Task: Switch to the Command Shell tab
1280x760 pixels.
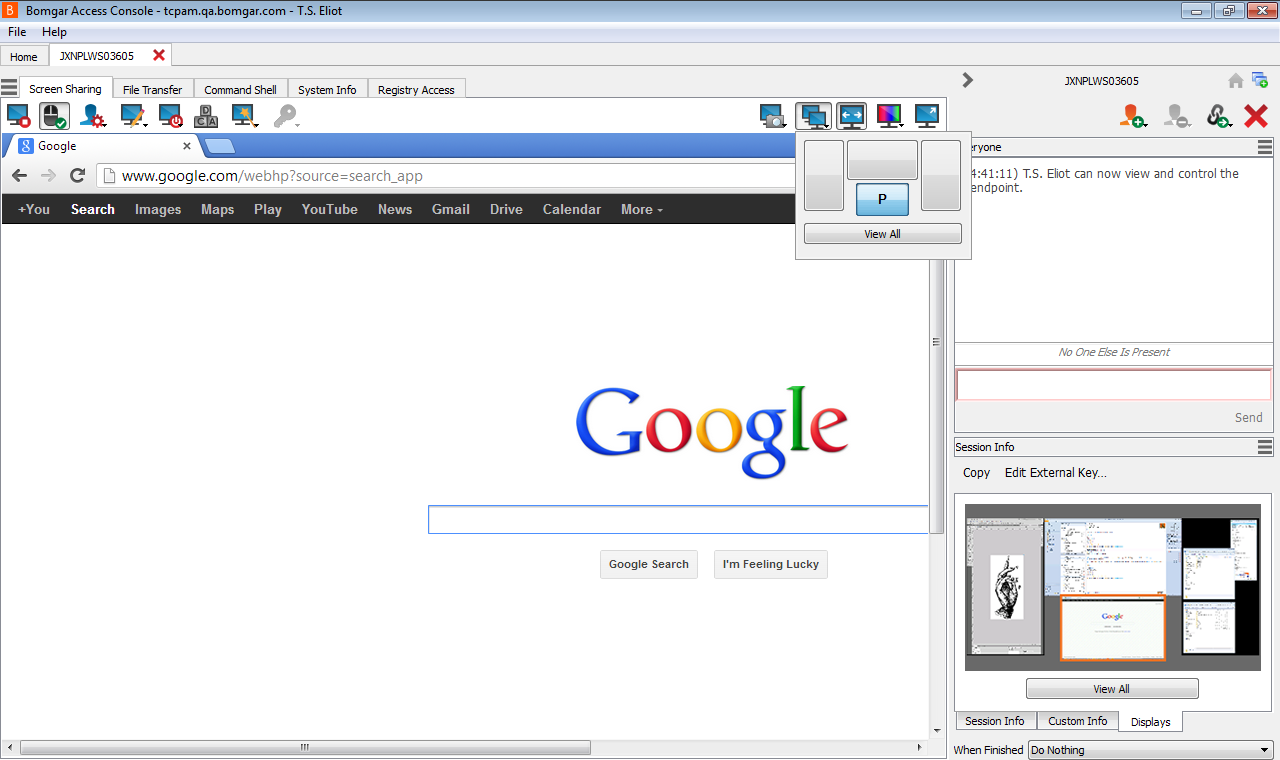Action: pyautogui.click(x=241, y=89)
